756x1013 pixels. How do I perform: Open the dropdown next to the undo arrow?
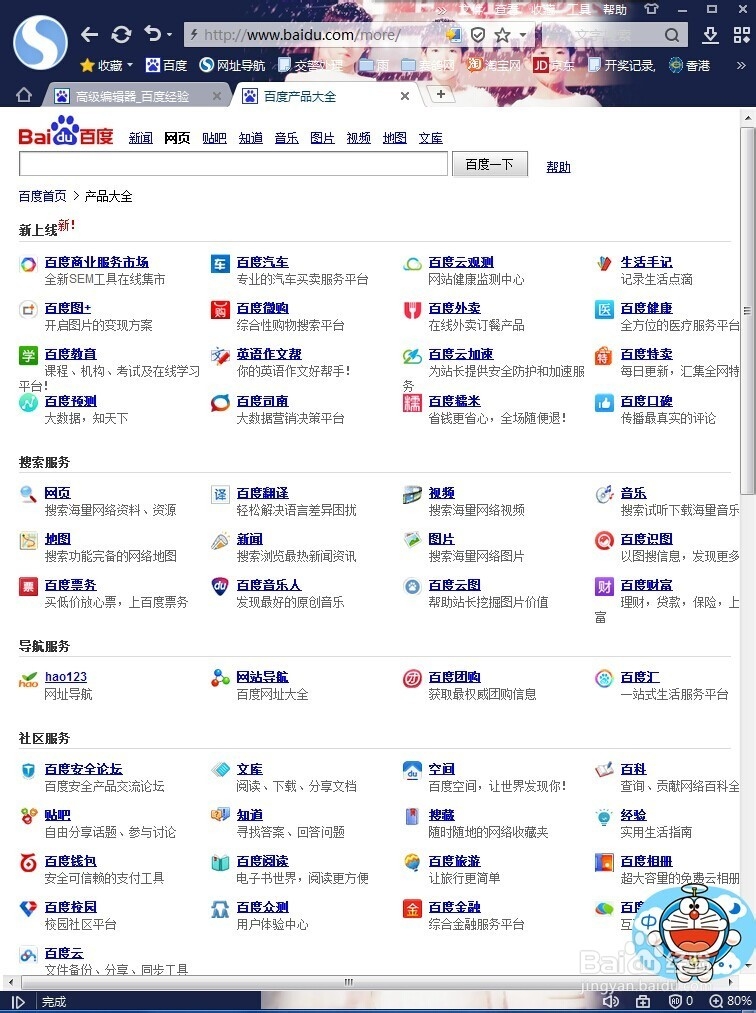tap(169, 34)
